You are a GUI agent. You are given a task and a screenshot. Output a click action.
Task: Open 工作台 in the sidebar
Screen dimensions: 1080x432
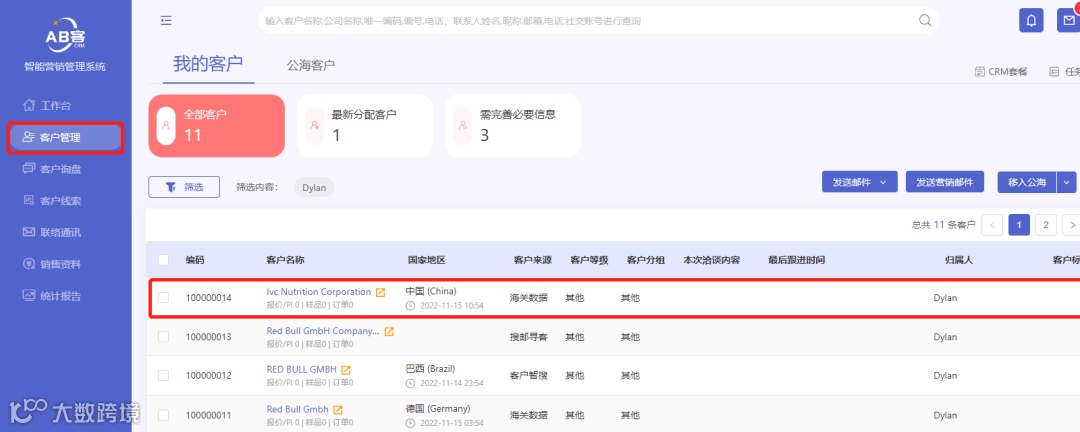click(47, 106)
